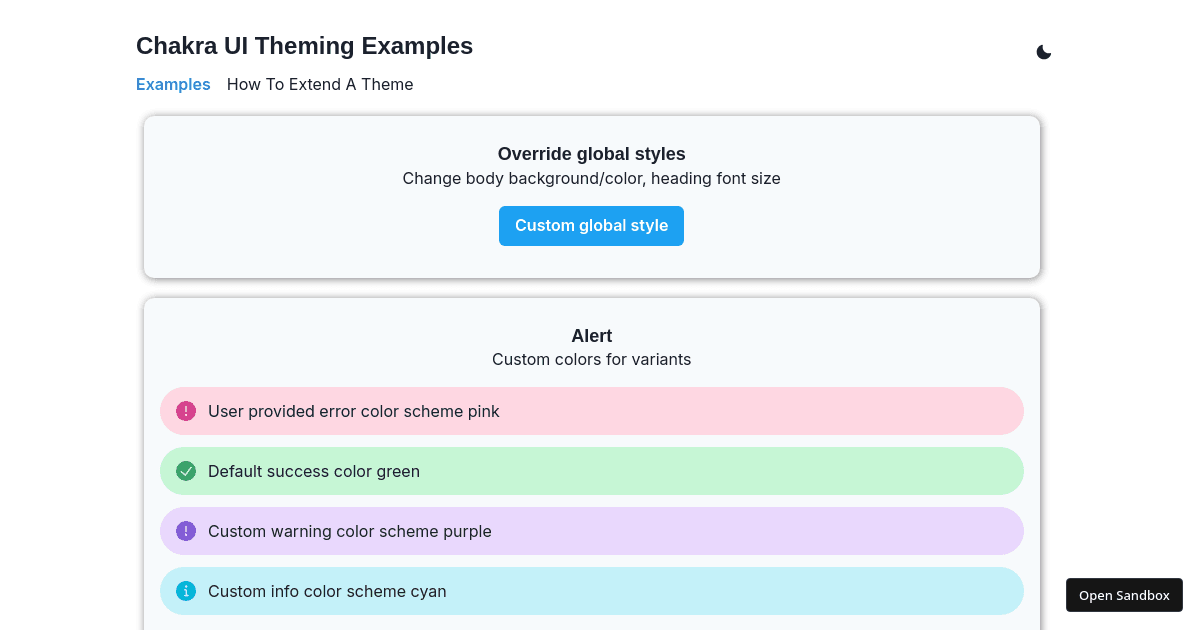Toggle dark mode with the moon icon
Image resolution: width=1200 pixels, height=630 pixels.
1044,51
